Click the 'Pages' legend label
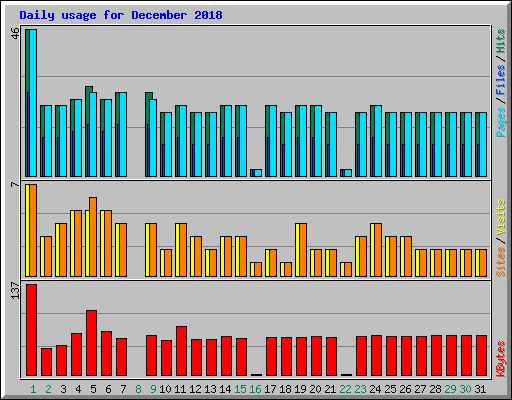Viewport: 512px width, 400px height. (x=501, y=122)
